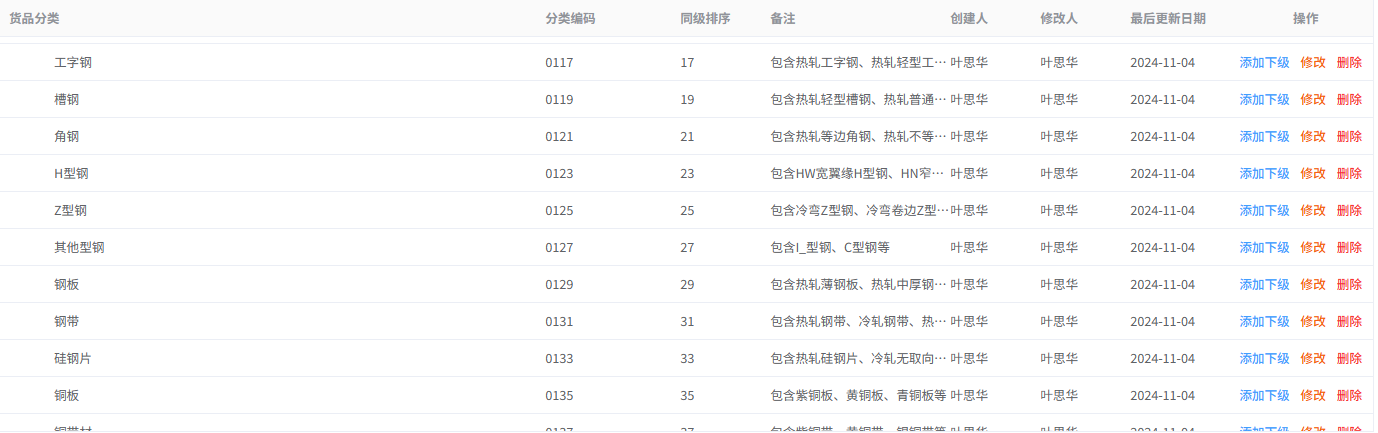This screenshot has width=1378, height=433.
Task: Click remark 包含紫铜板、黄铜板、青铜板等
Action: click(858, 395)
